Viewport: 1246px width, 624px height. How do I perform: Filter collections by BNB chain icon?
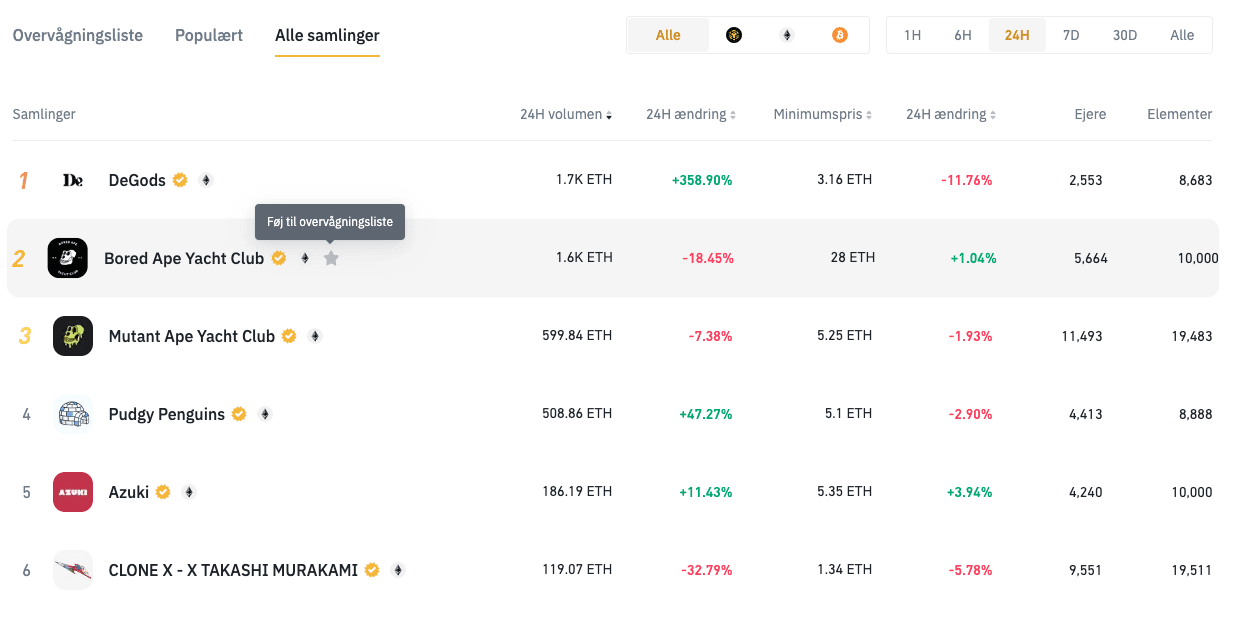(734, 35)
